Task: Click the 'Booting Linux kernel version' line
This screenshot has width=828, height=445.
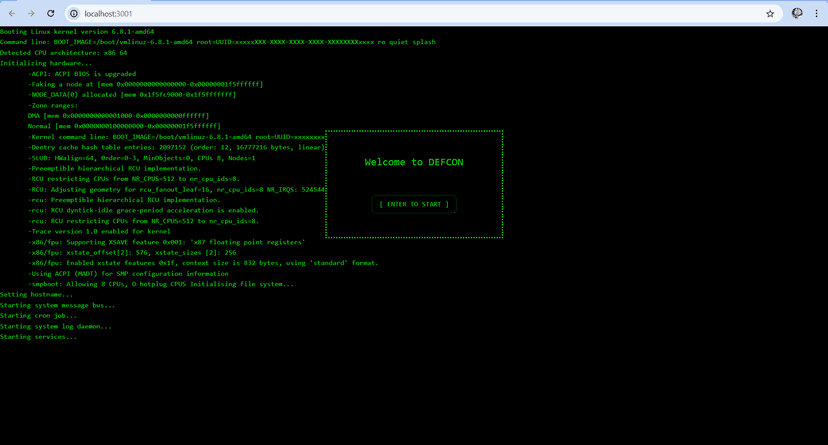Action: (76, 32)
